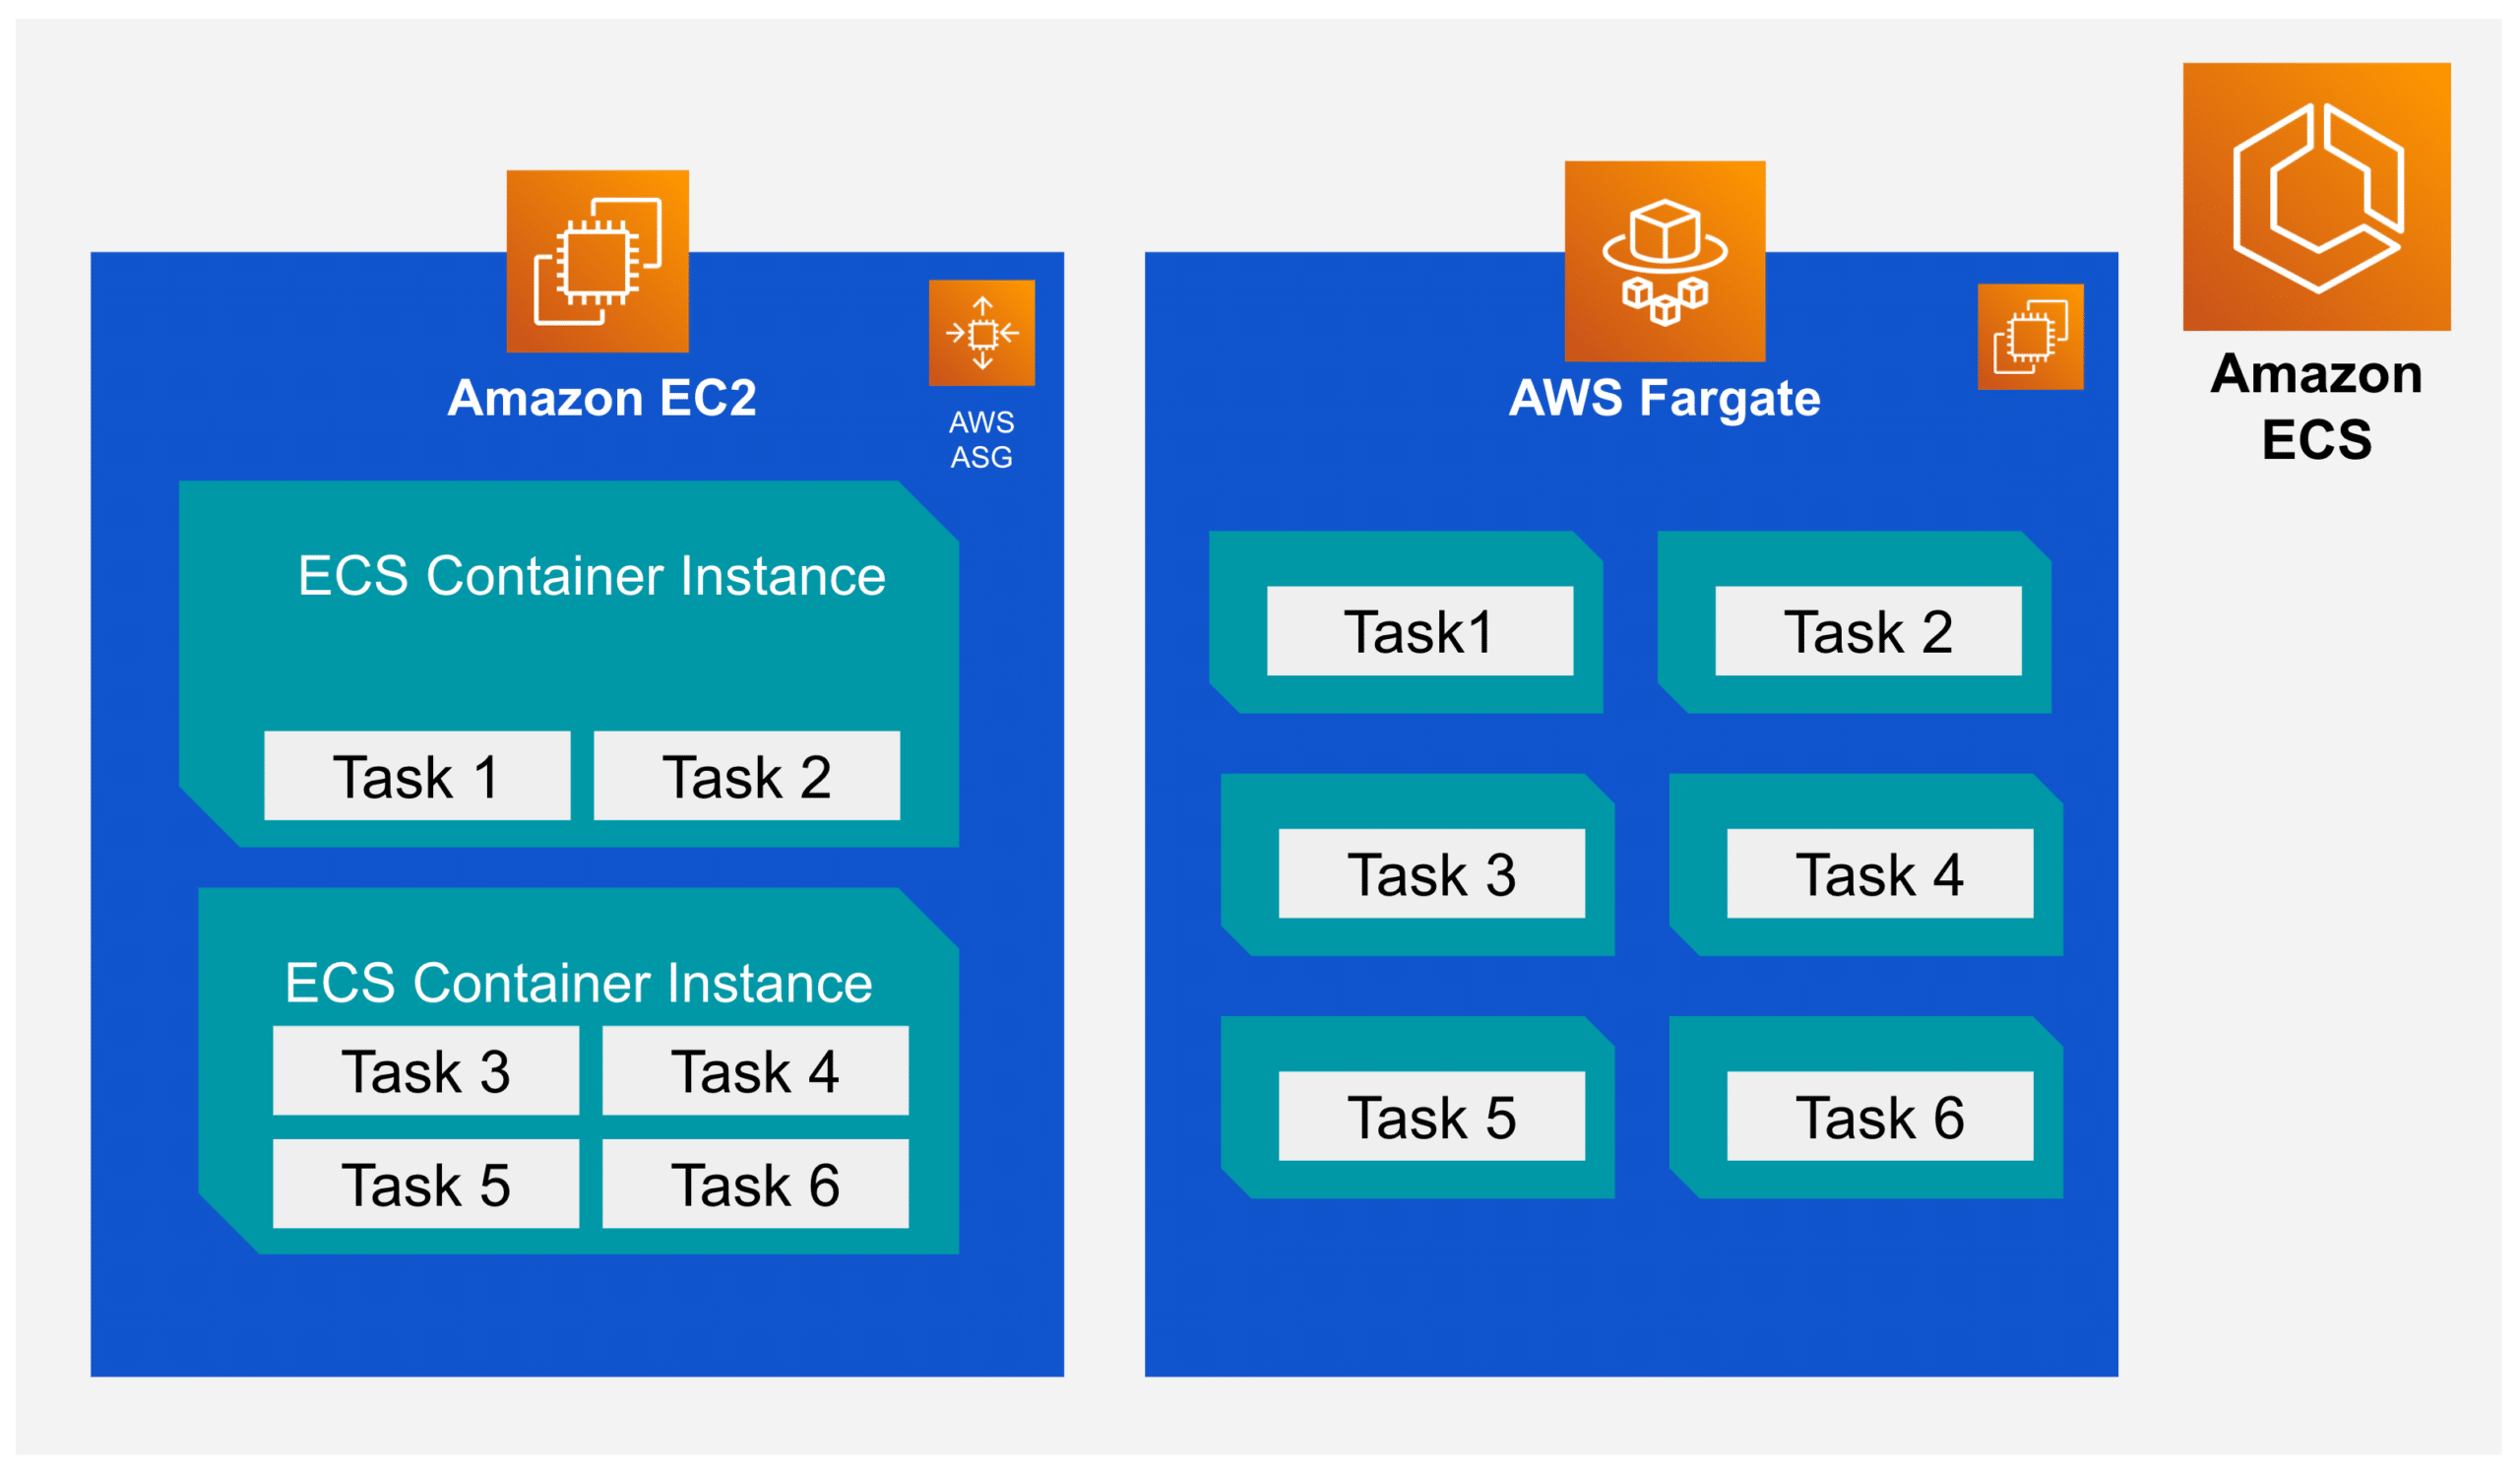2520x1475 pixels.
Task: Click Task 3 in second ECS Container Instance
Action: click(x=426, y=1071)
